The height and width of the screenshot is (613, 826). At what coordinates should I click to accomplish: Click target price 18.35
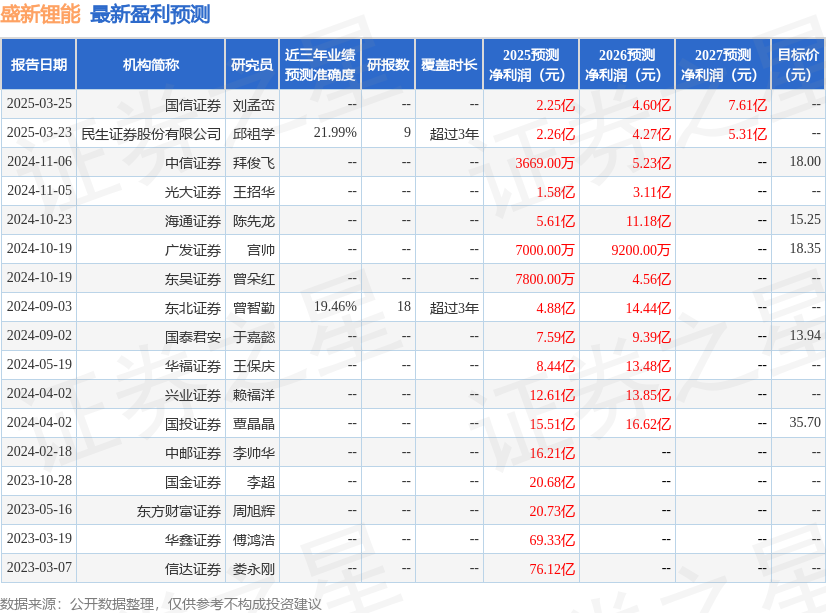click(x=805, y=249)
